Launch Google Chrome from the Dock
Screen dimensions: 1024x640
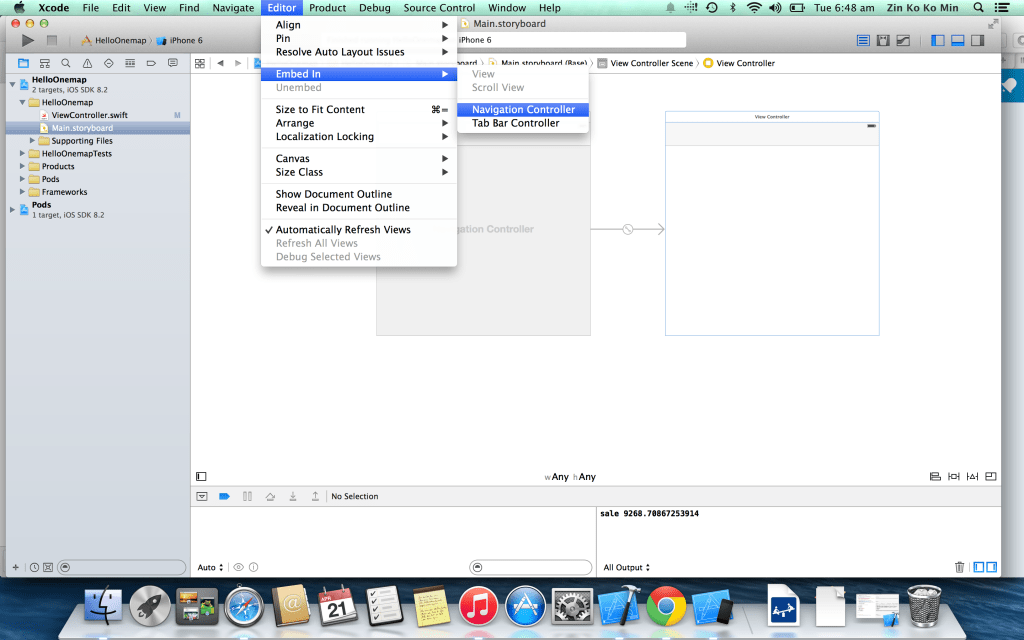(x=665, y=606)
